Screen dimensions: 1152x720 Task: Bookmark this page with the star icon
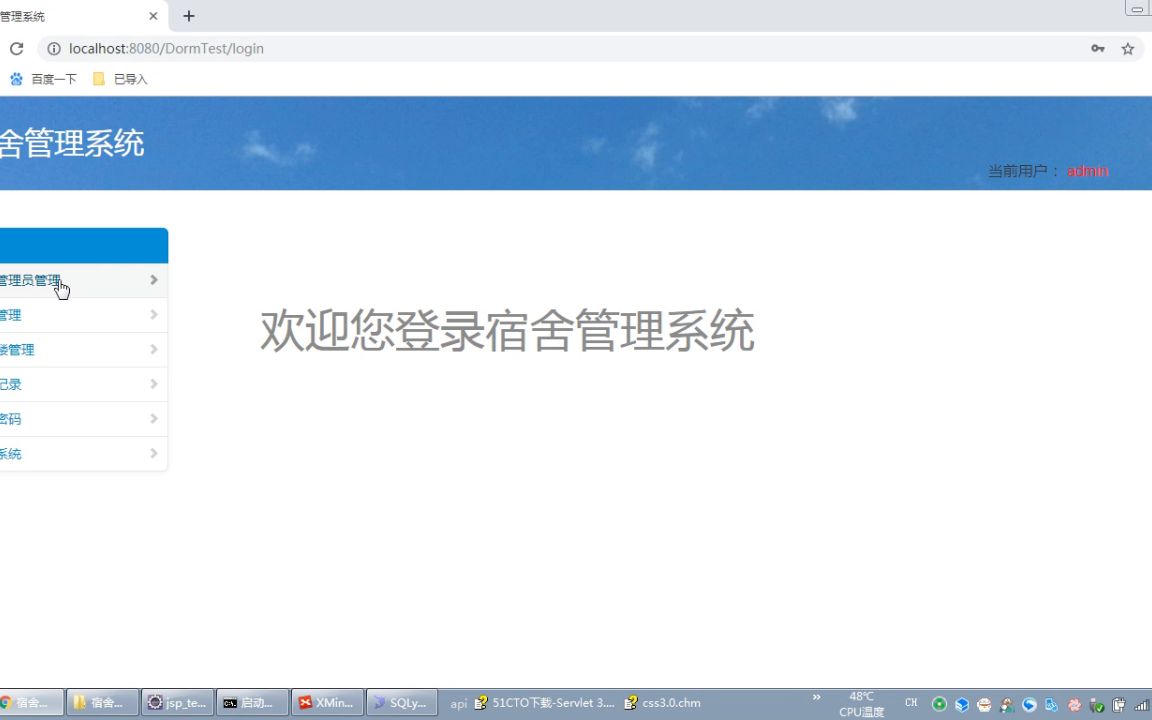[x=1128, y=48]
